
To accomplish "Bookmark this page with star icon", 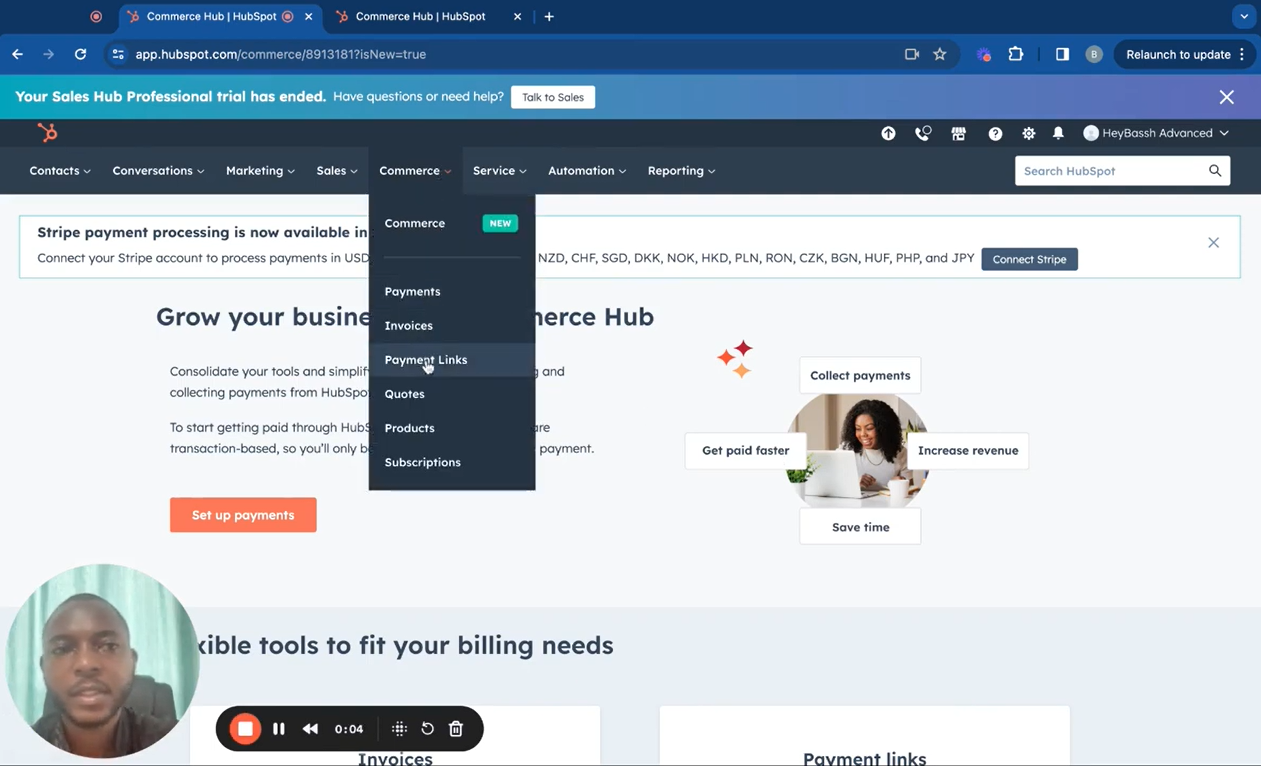I will coord(940,54).
